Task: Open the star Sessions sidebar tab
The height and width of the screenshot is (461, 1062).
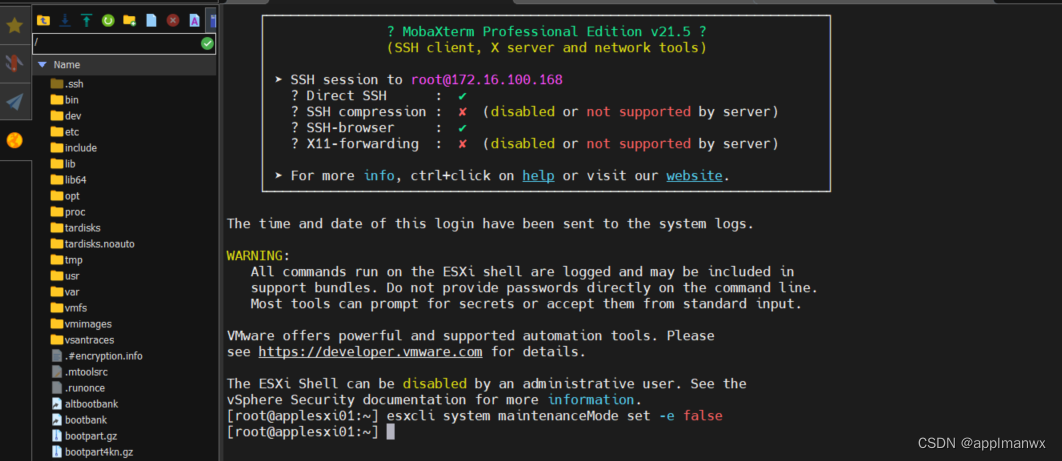Action: pos(15,26)
